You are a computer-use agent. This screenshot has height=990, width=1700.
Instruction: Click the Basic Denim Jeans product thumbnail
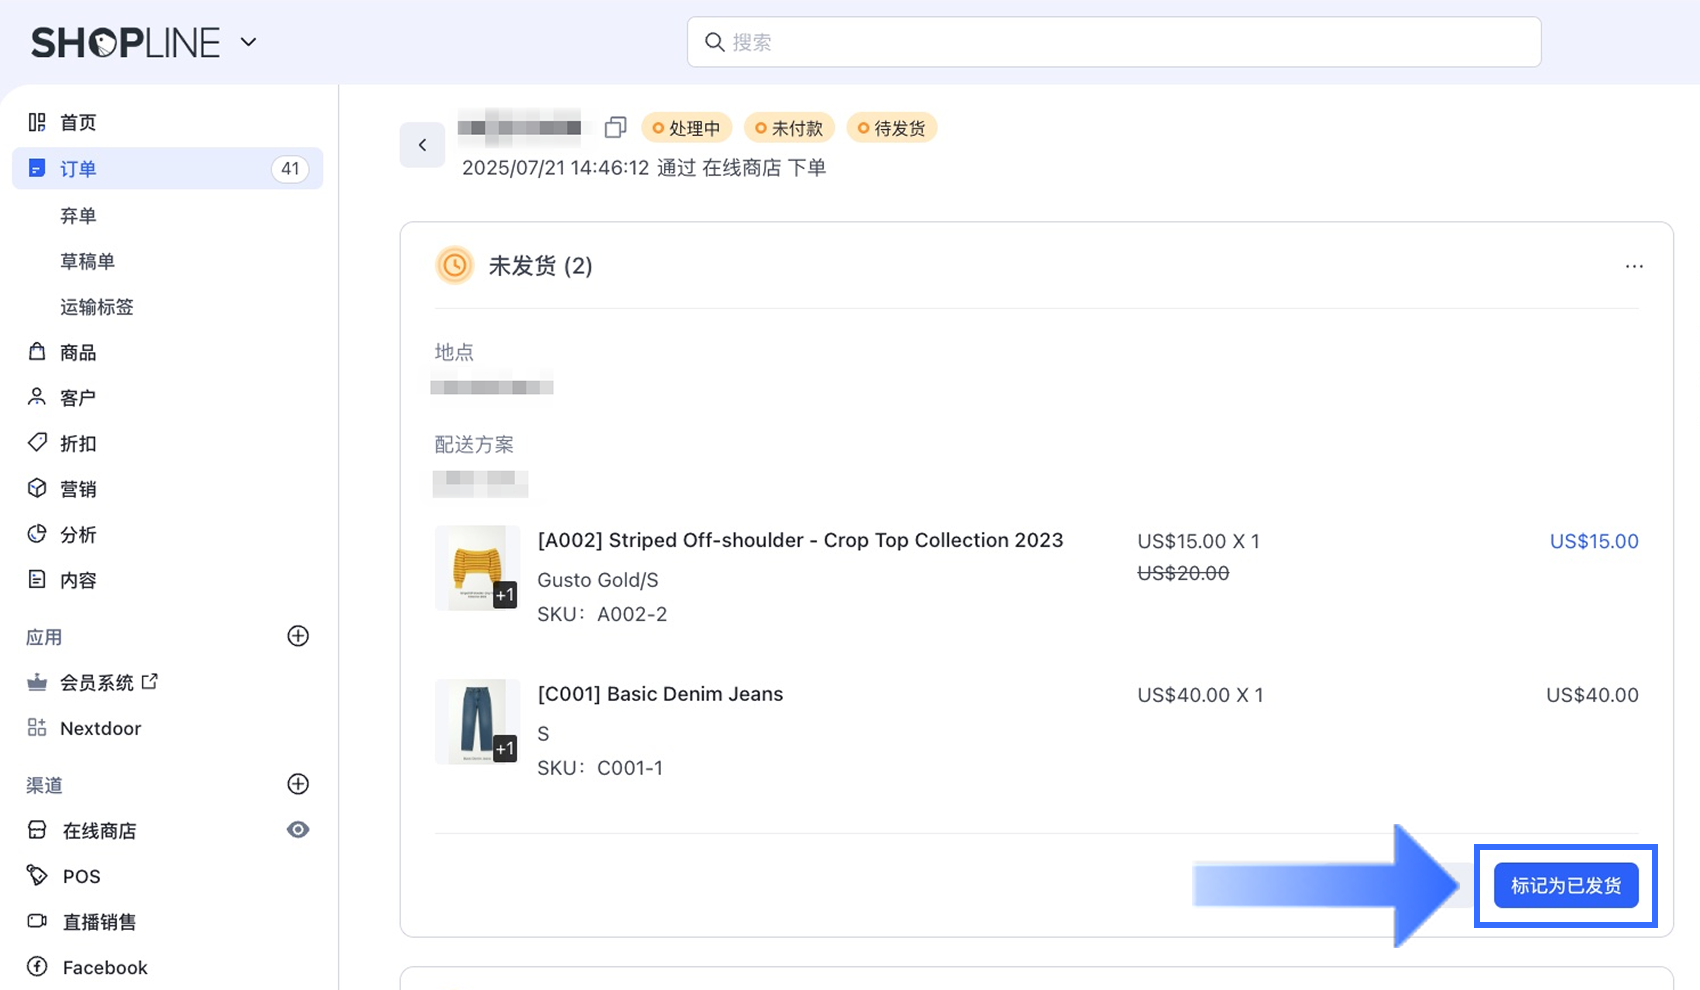point(477,721)
